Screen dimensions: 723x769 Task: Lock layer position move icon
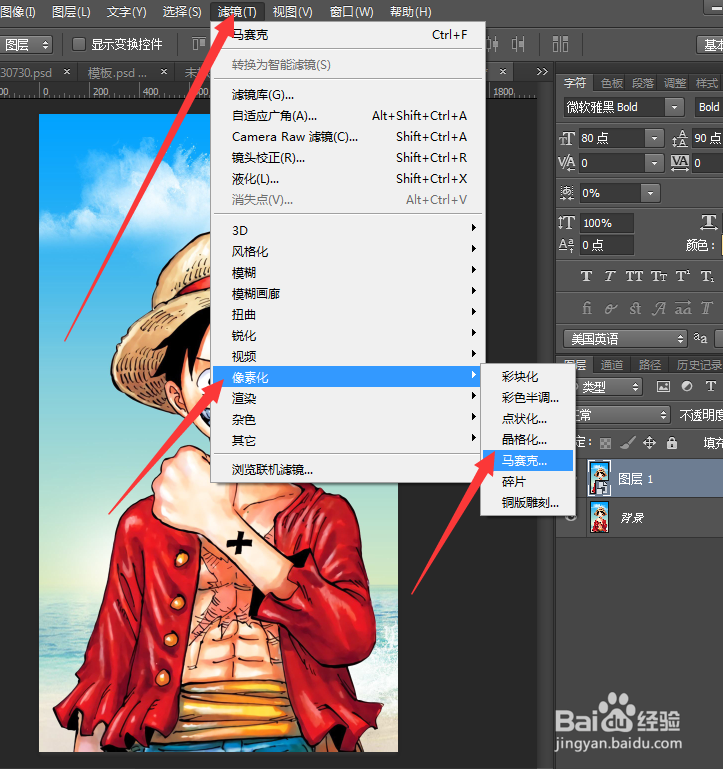[649, 443]
